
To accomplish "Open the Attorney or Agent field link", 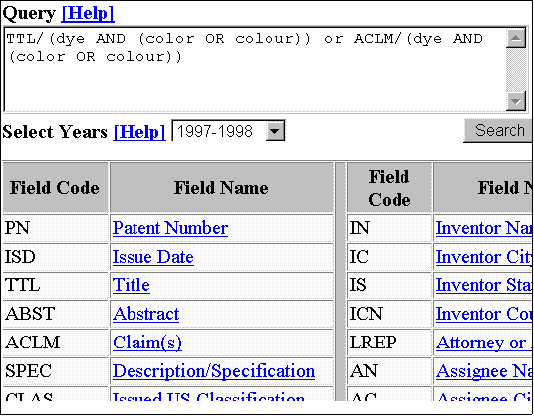I will pos(484,342).
